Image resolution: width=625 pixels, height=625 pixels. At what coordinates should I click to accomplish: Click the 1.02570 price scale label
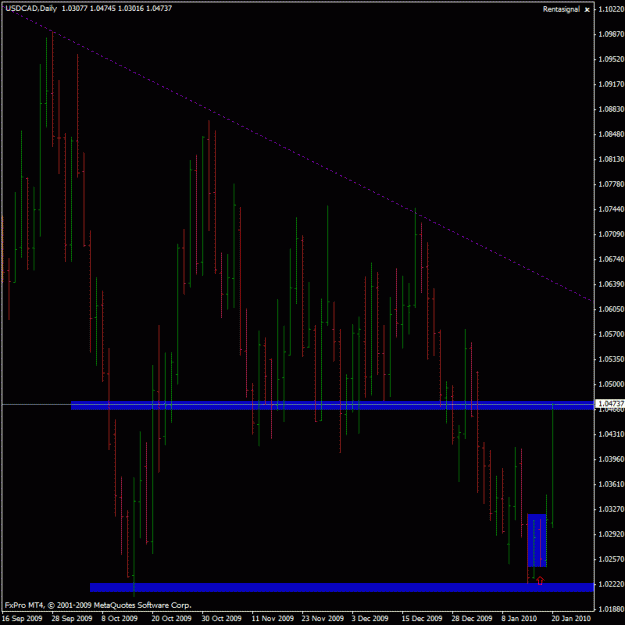pyautogui.click(x=611, y=560)
